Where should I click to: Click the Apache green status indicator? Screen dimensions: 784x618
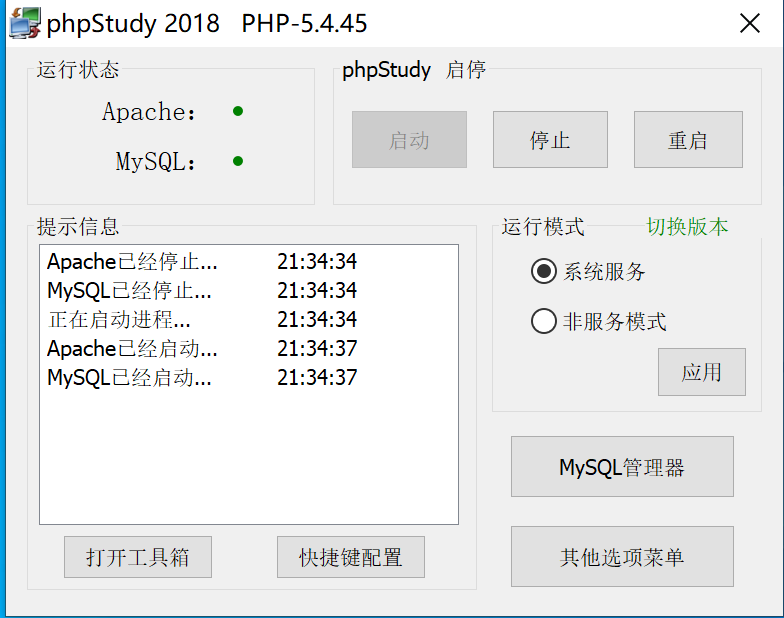(x=238, y=111)
